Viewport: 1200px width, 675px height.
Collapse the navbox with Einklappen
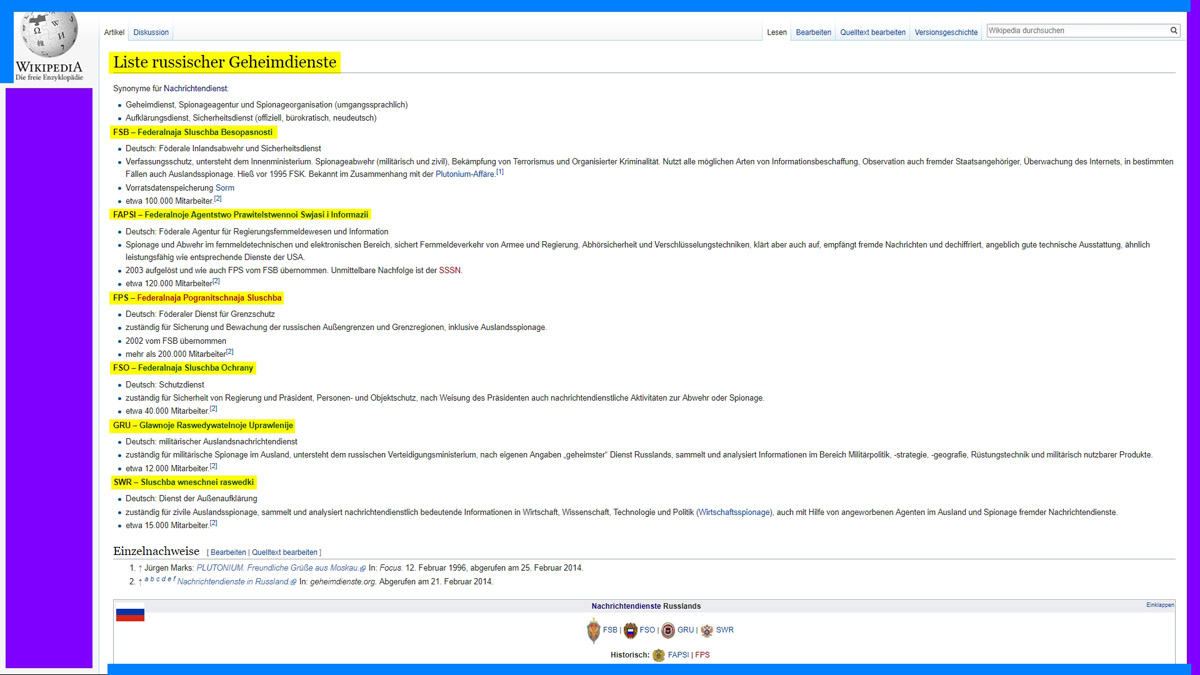tap(1160, 605)
